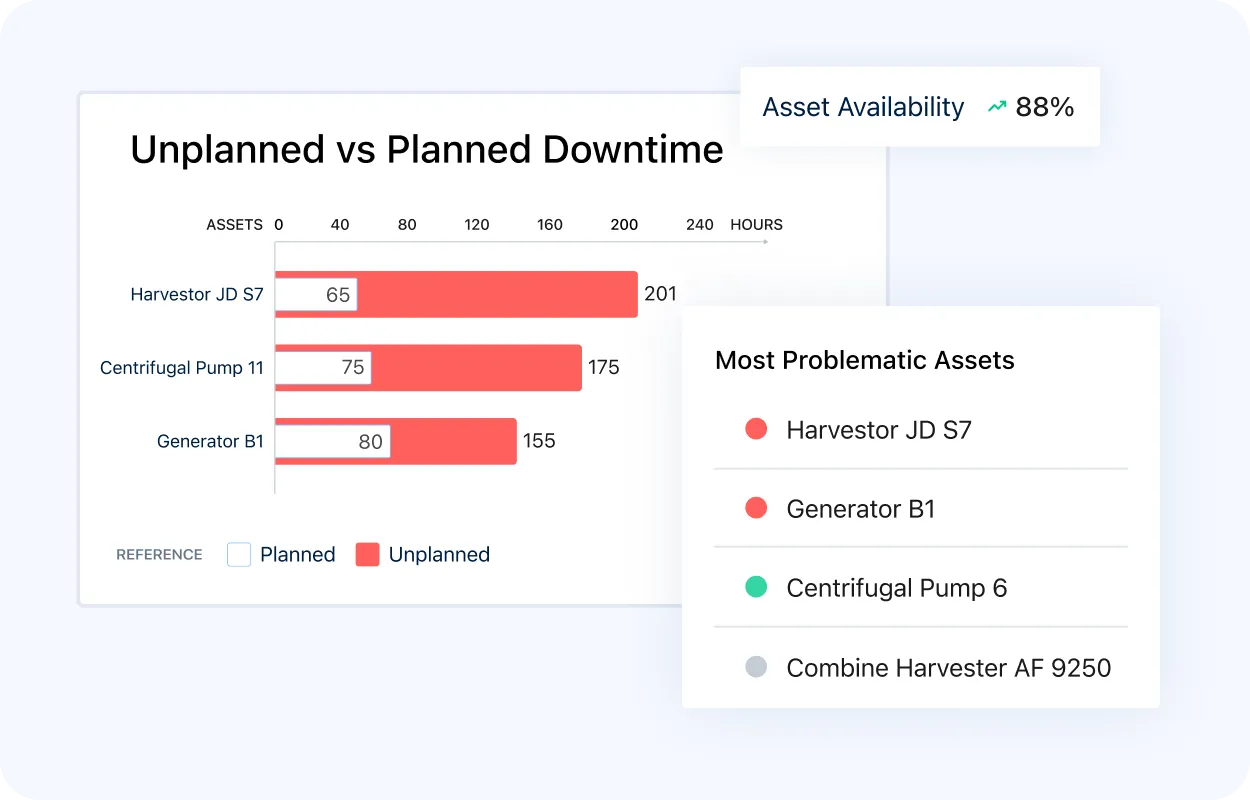Select Combine Harvester AF 9250 entry

coord(949,668)
